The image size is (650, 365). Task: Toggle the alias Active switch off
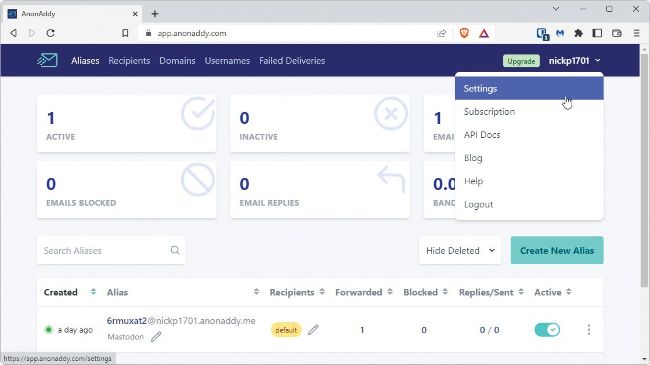click(547, 330)
